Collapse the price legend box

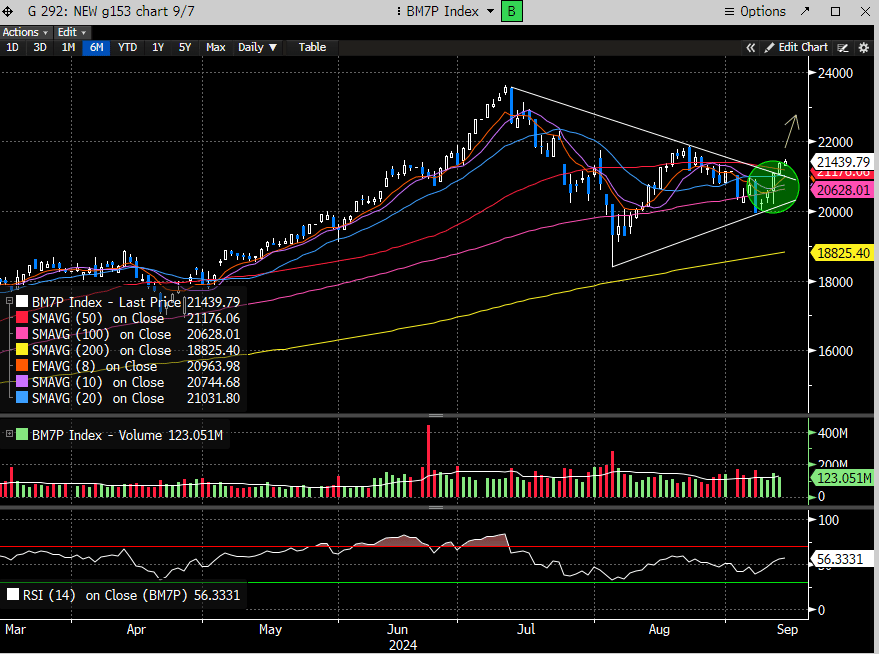point(10,302)
